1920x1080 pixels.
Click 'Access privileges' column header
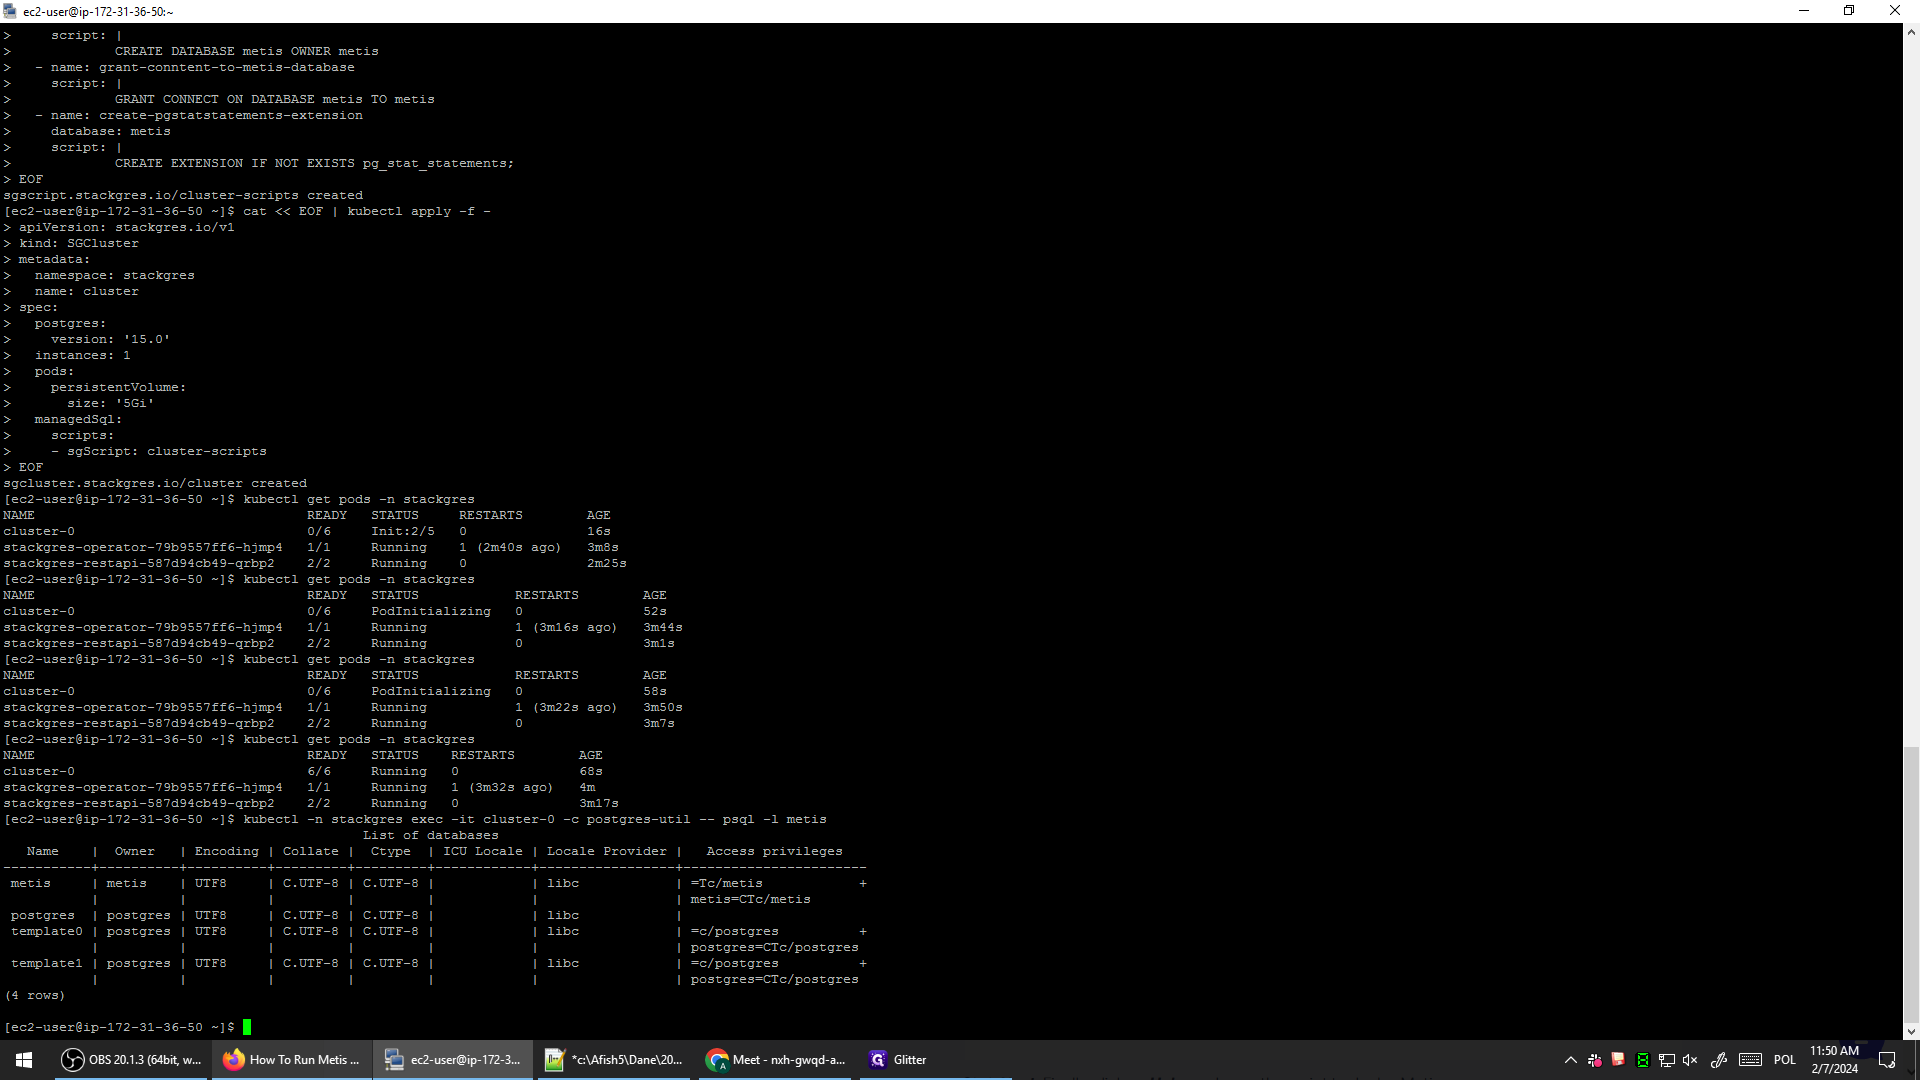click(774, 851)
